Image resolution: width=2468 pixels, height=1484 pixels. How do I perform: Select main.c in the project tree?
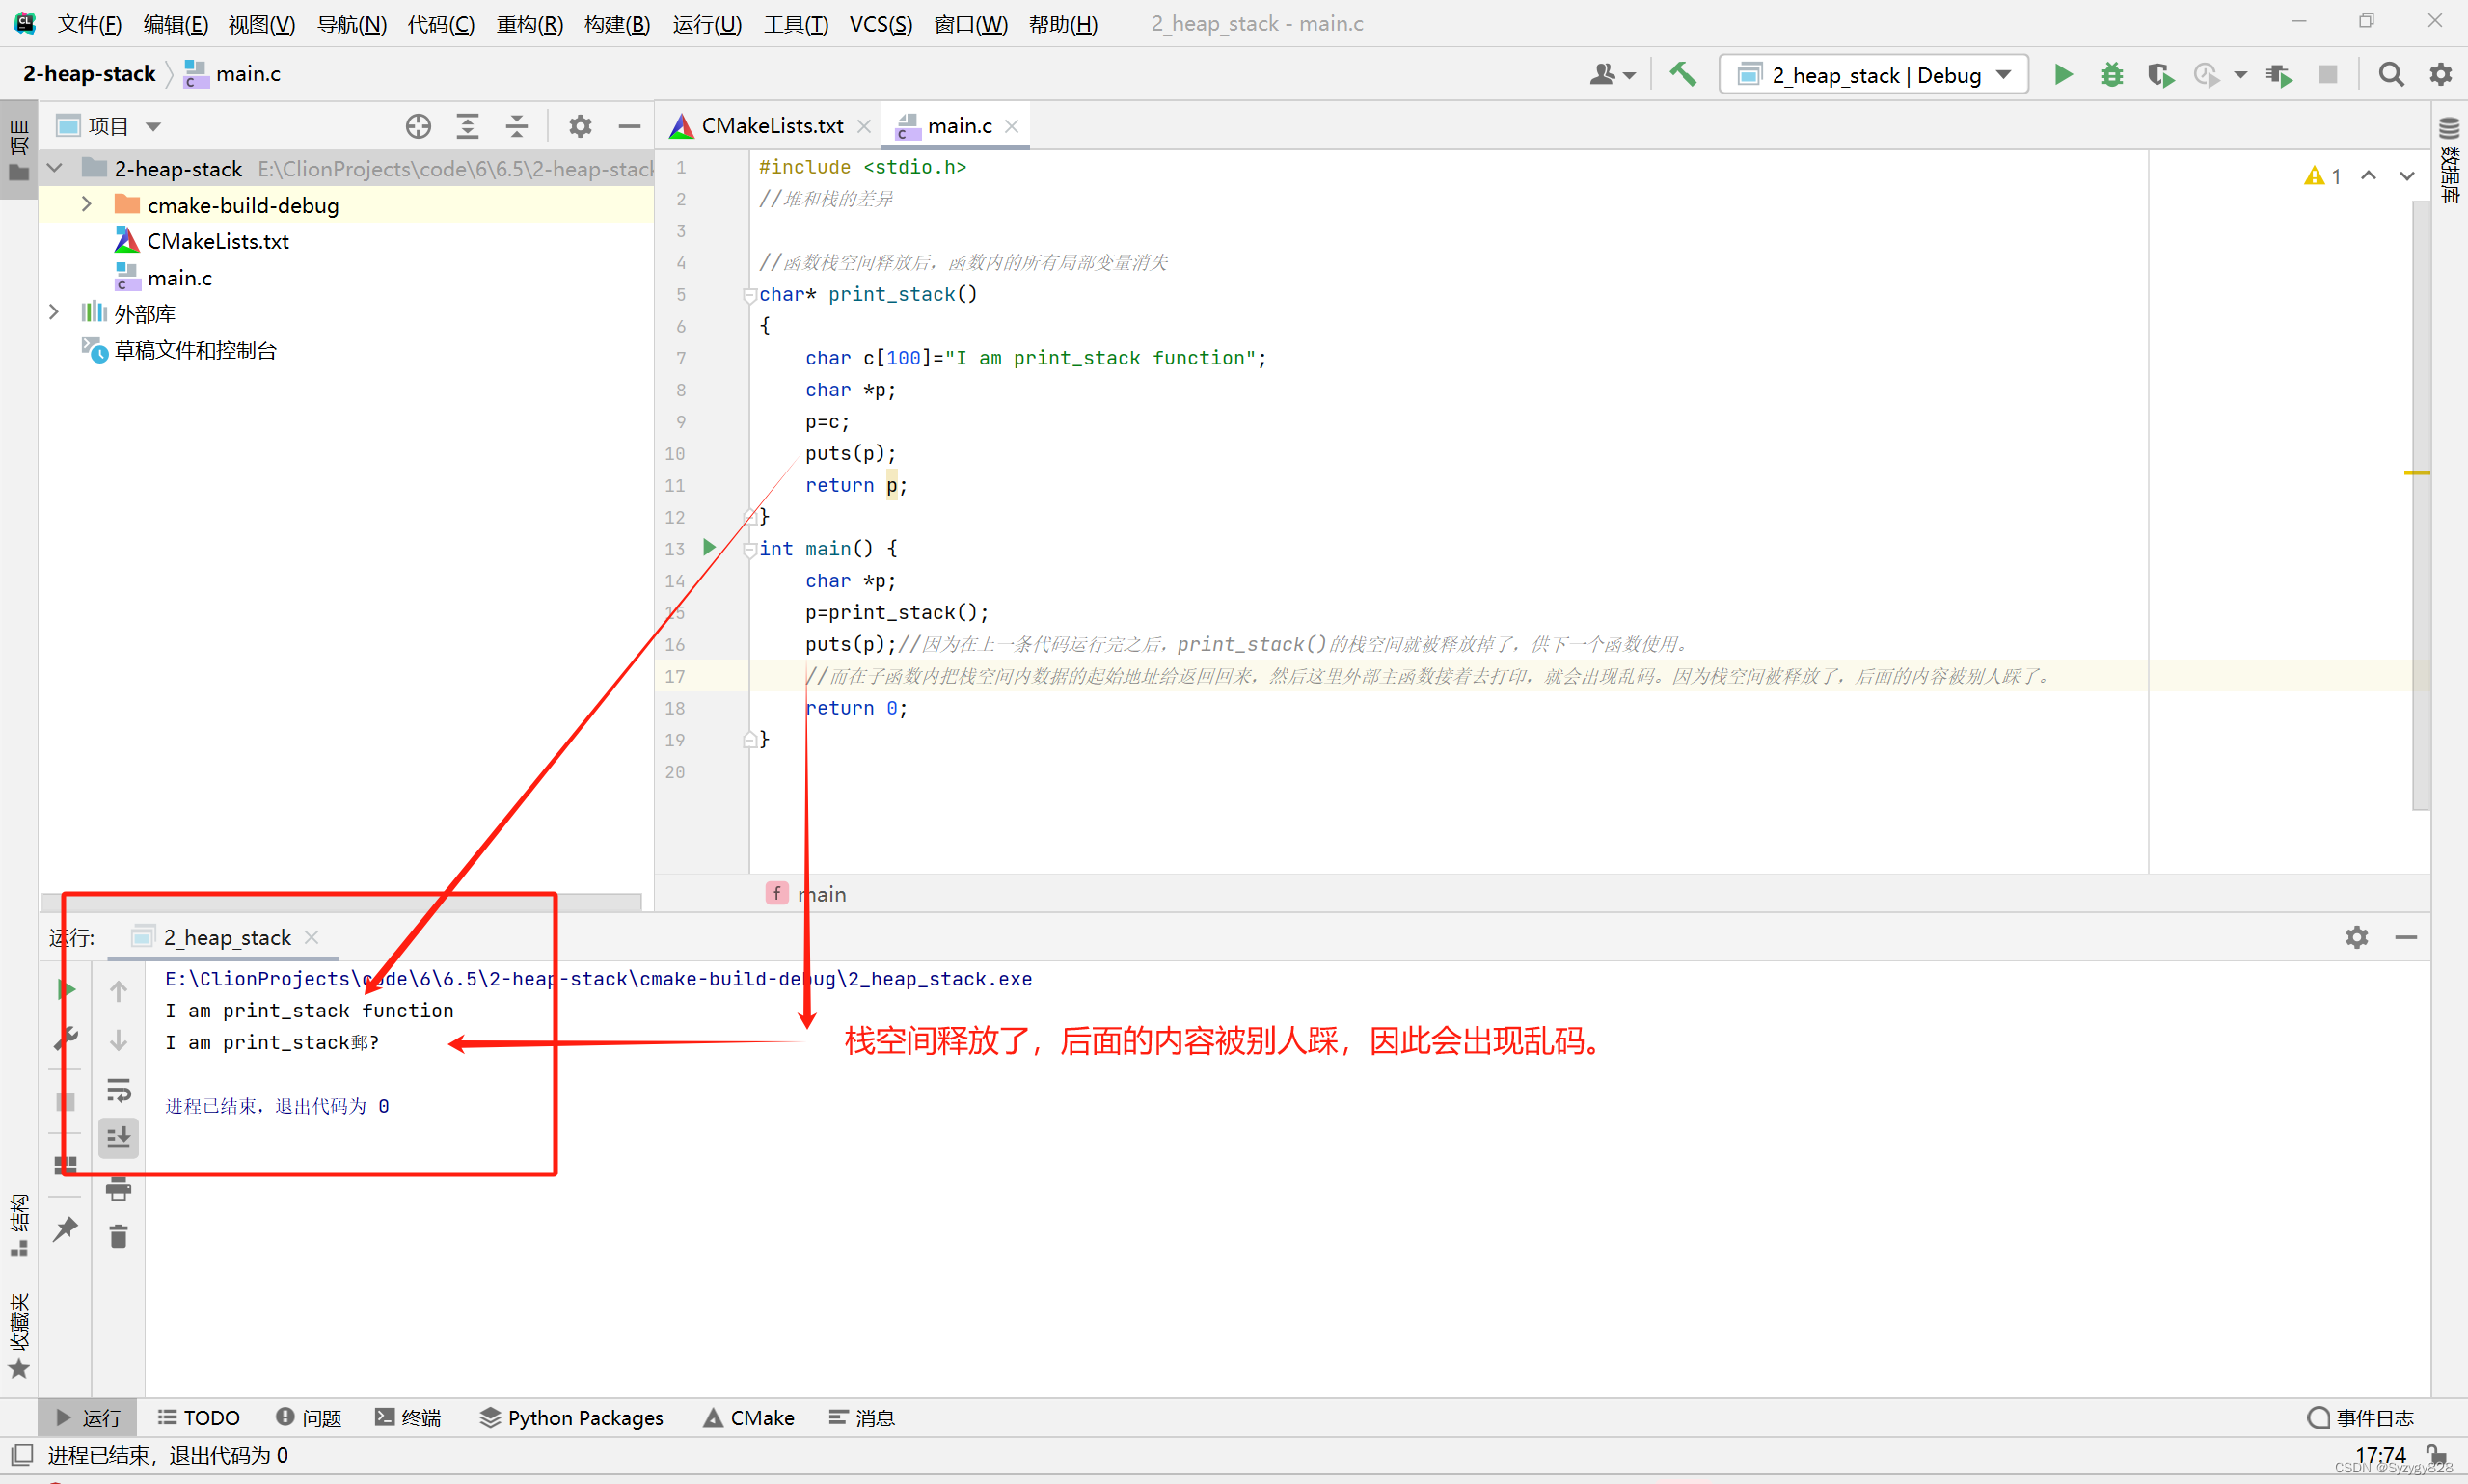(180, 278)
